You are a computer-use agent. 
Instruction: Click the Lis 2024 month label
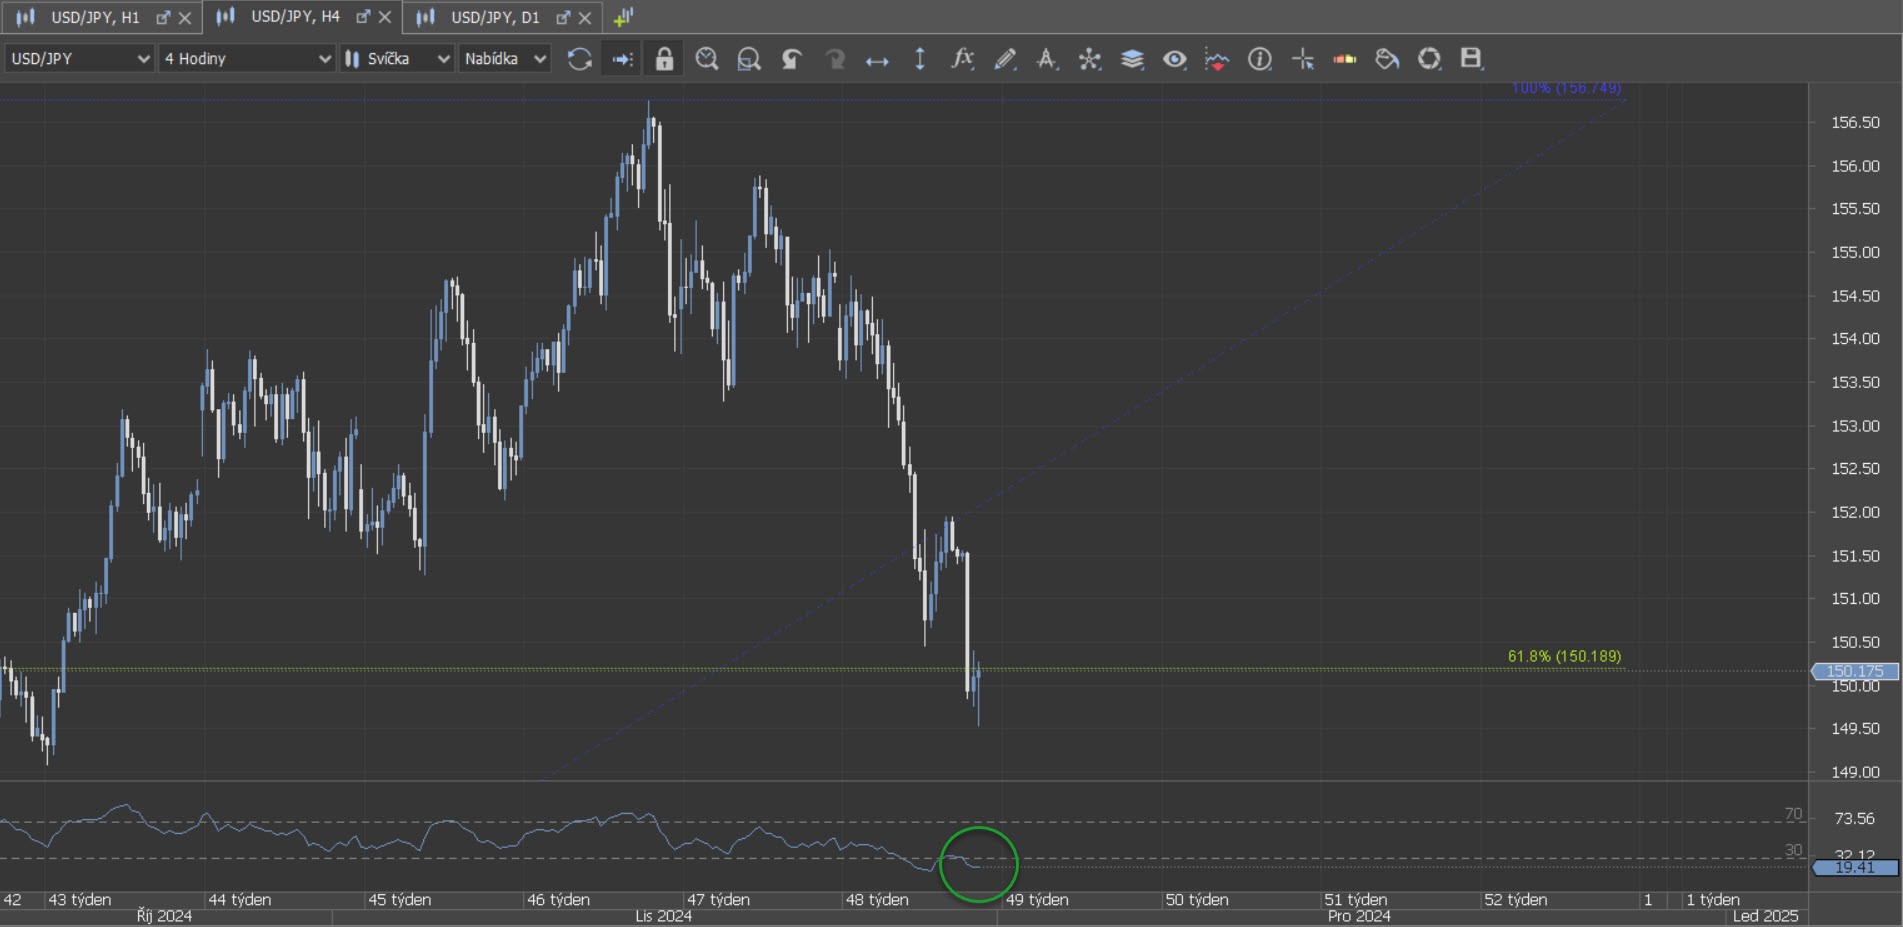point(663,916)
